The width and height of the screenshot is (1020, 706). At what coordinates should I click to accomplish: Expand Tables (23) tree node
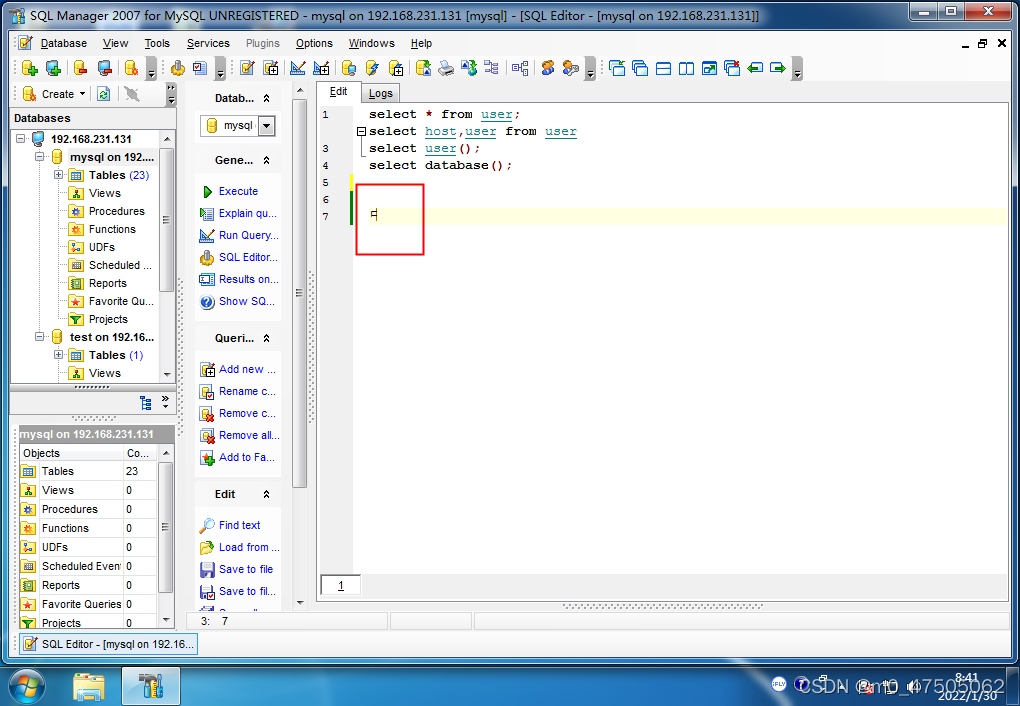[59, 175]
